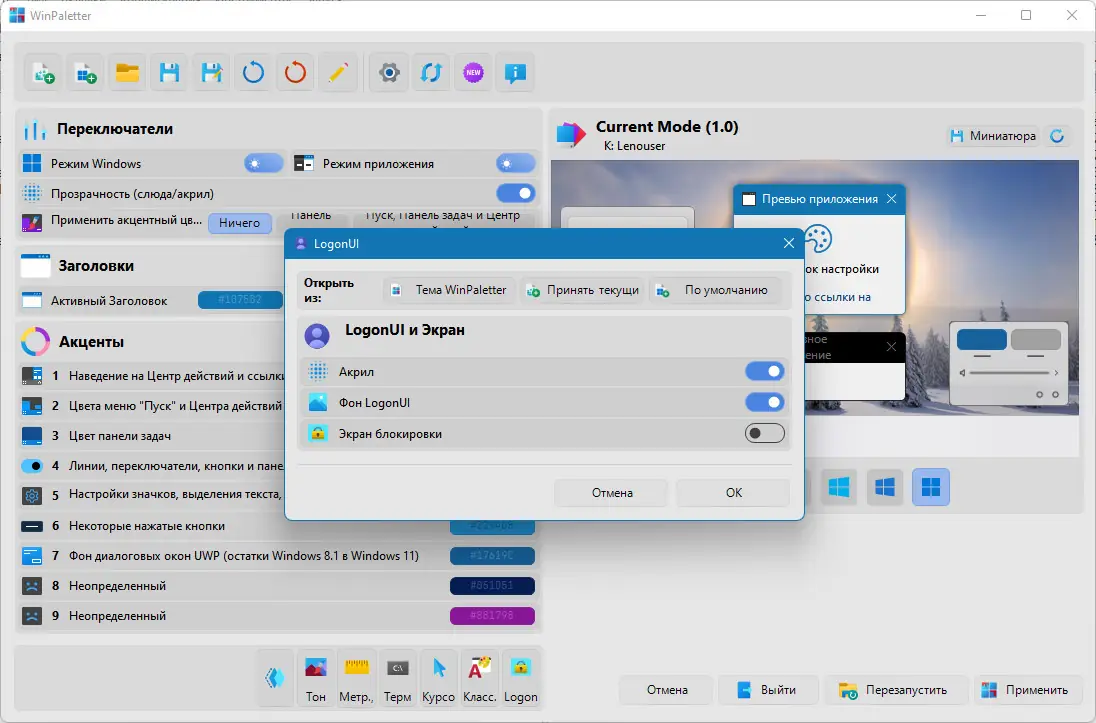Open the blue info speech bubble icon
The width and height of the screenshot is (1096, 723).
[515, 73]
